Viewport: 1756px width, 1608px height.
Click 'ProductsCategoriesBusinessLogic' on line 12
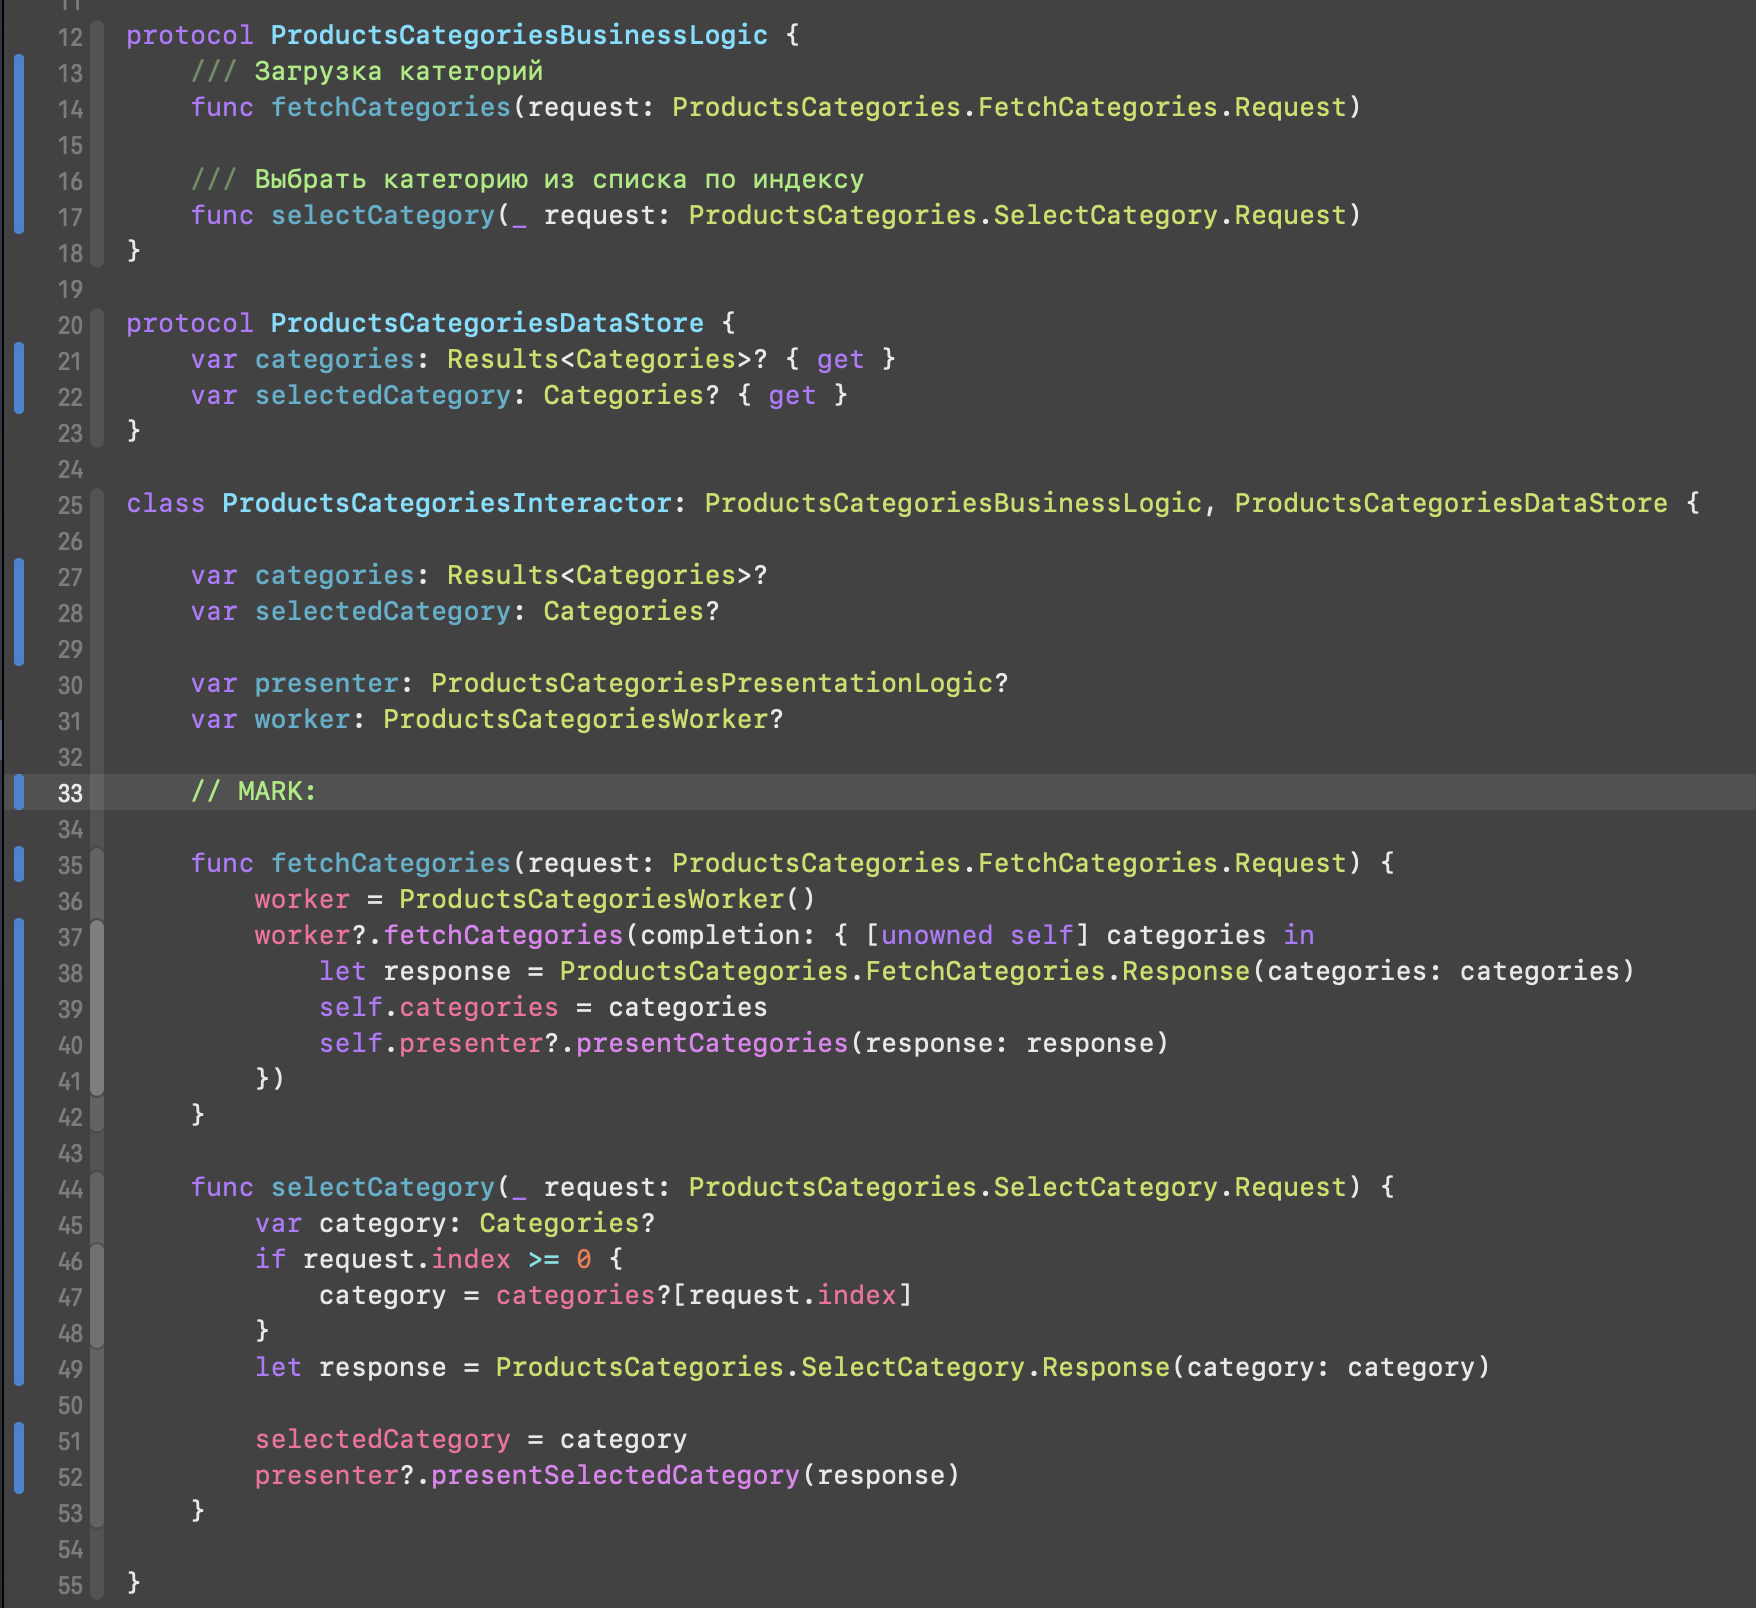[519, 35]
